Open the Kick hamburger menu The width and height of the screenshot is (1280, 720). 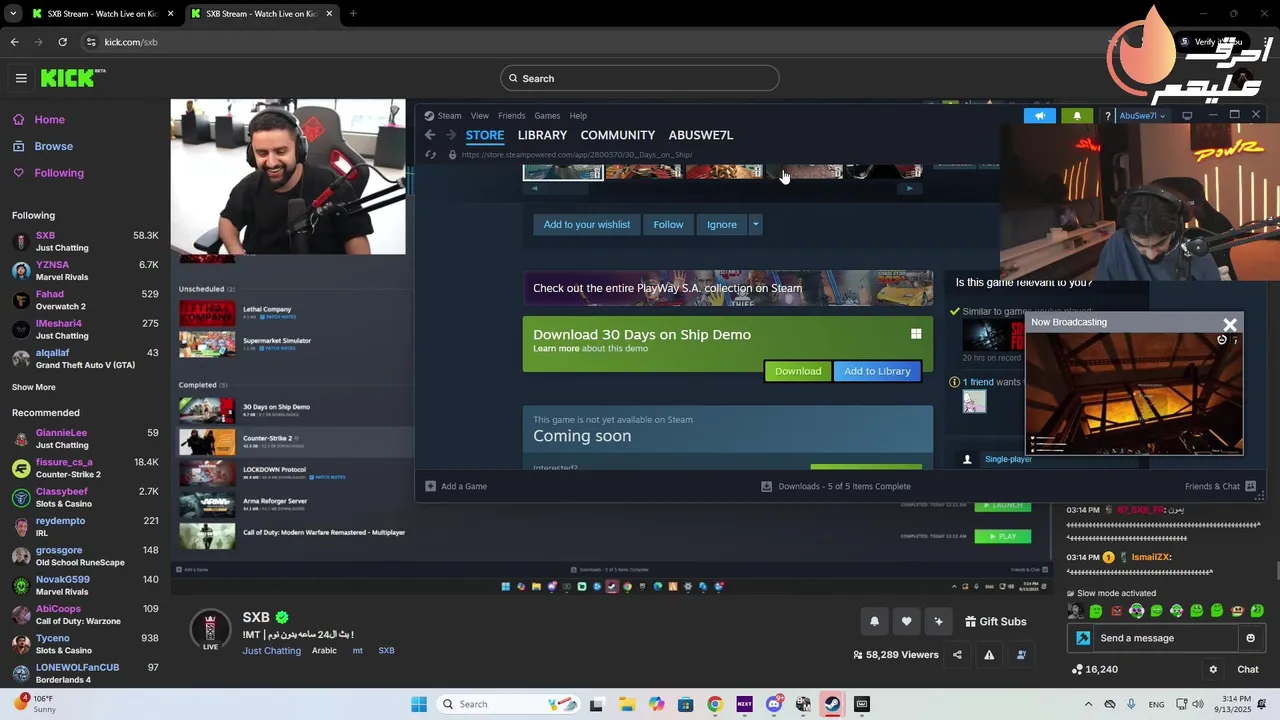(x=21, y=78)
